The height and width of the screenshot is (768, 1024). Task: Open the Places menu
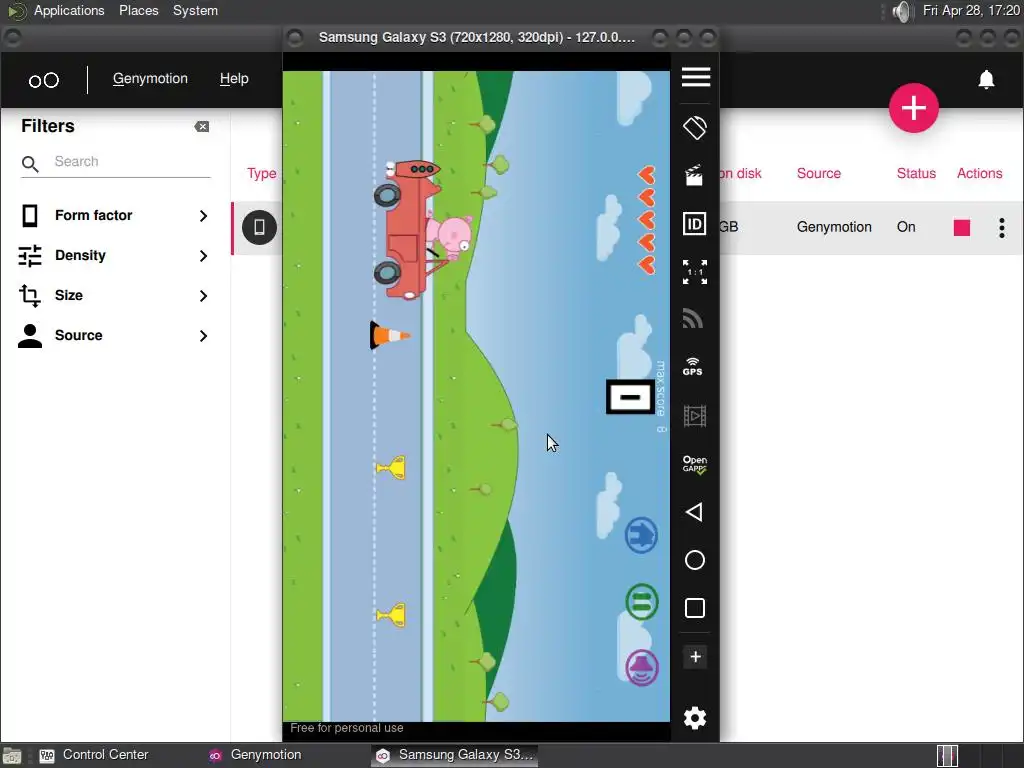coord(138,10)
